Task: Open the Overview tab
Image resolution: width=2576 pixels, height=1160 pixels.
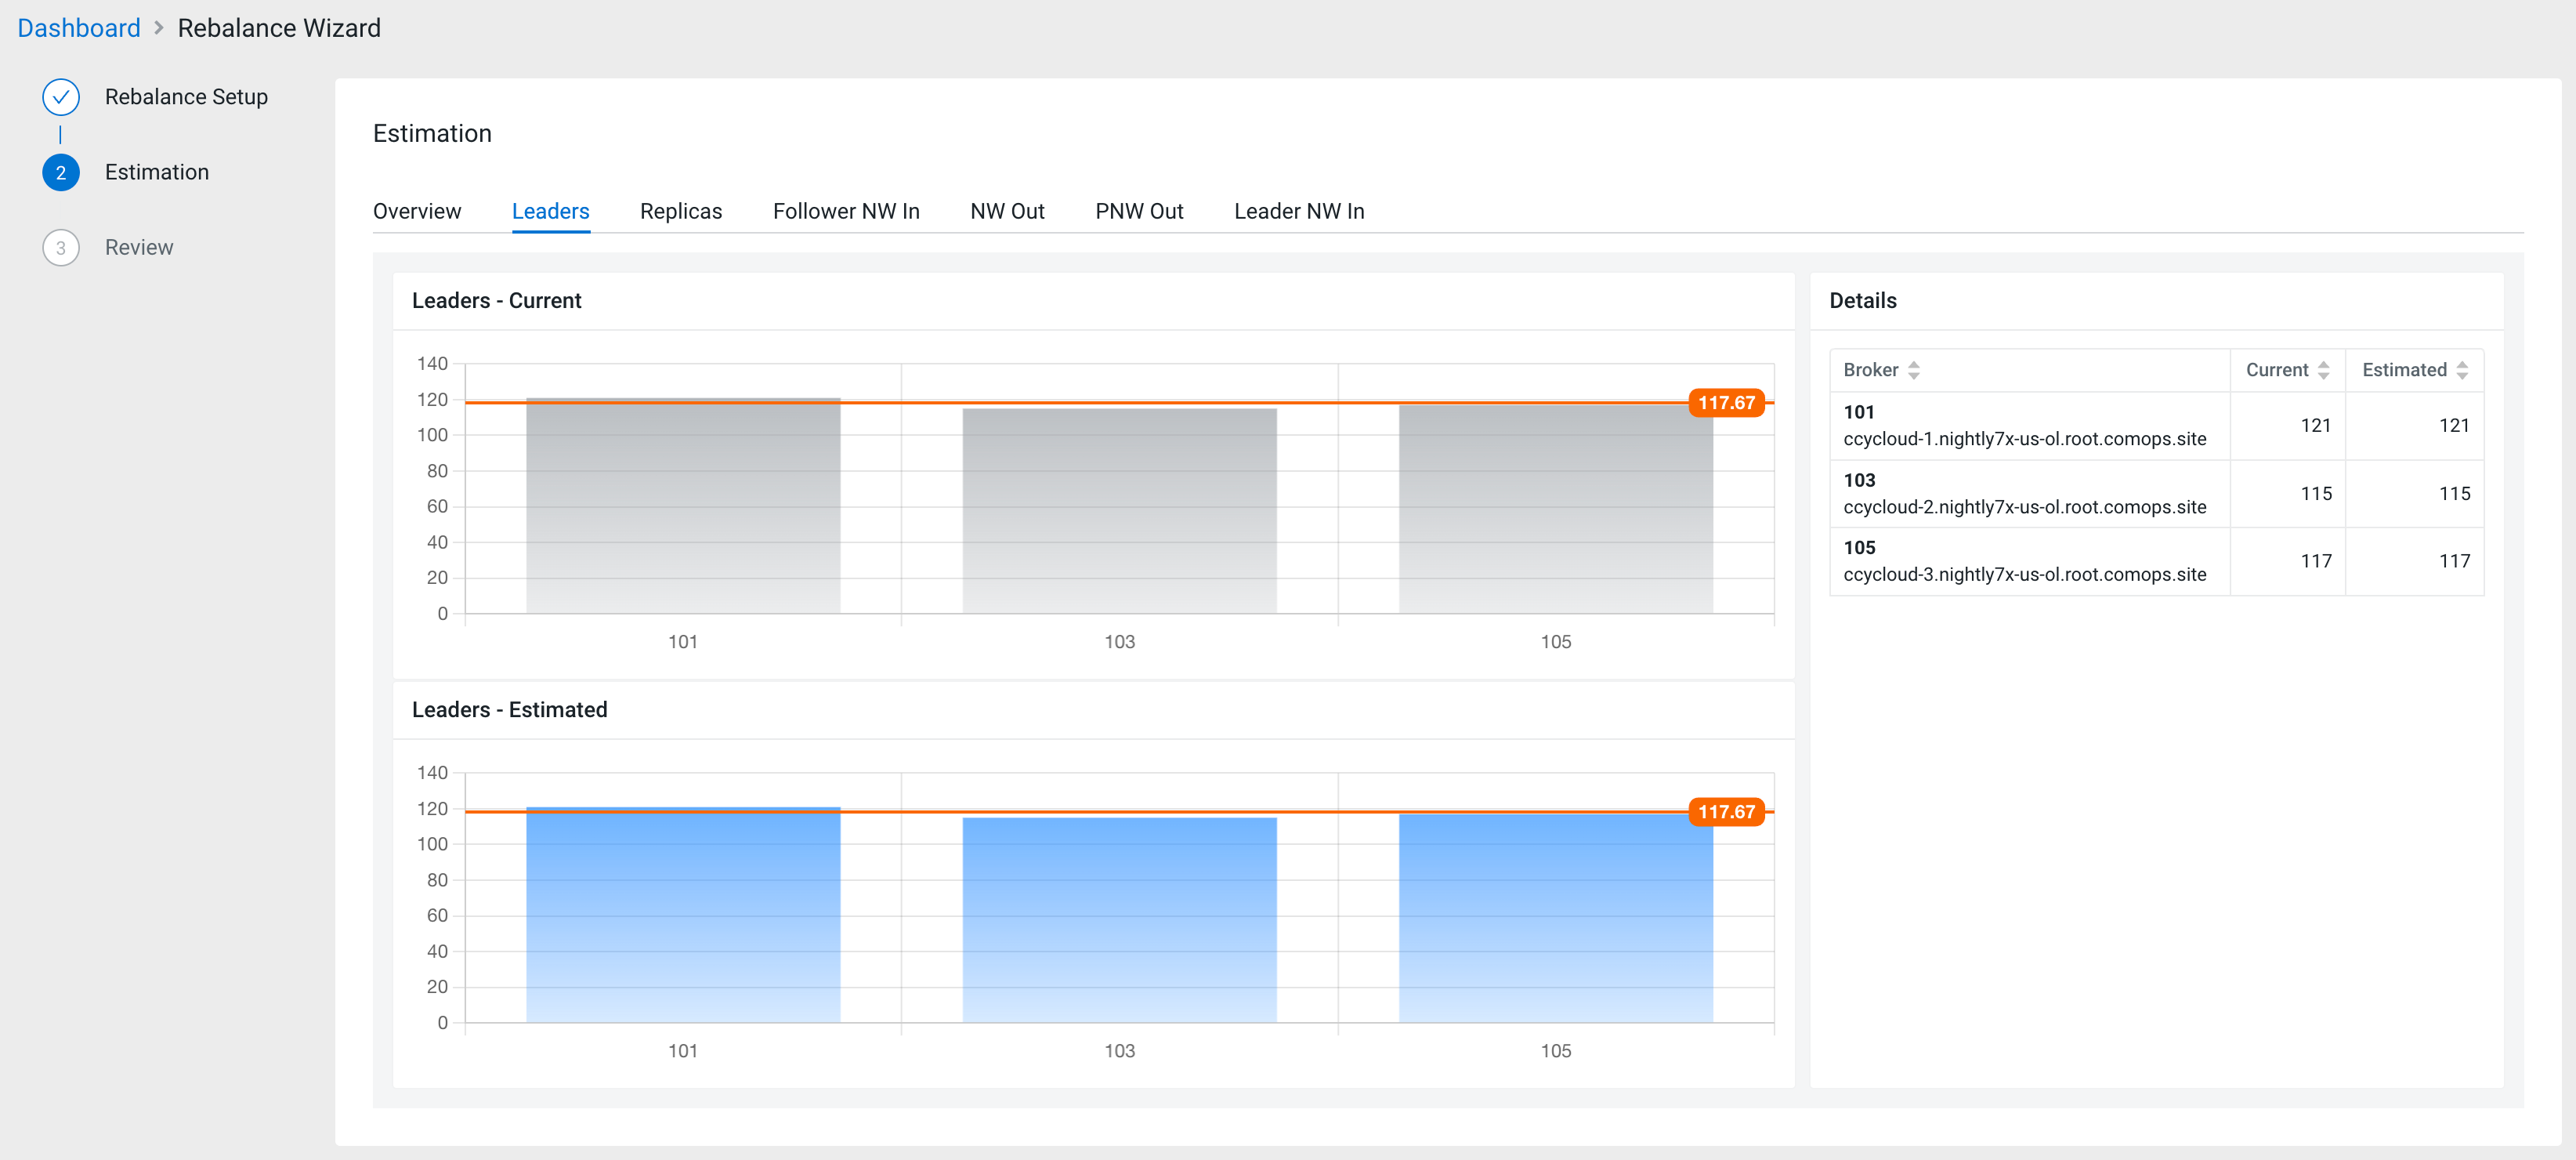Action: (x=417, y=211)
